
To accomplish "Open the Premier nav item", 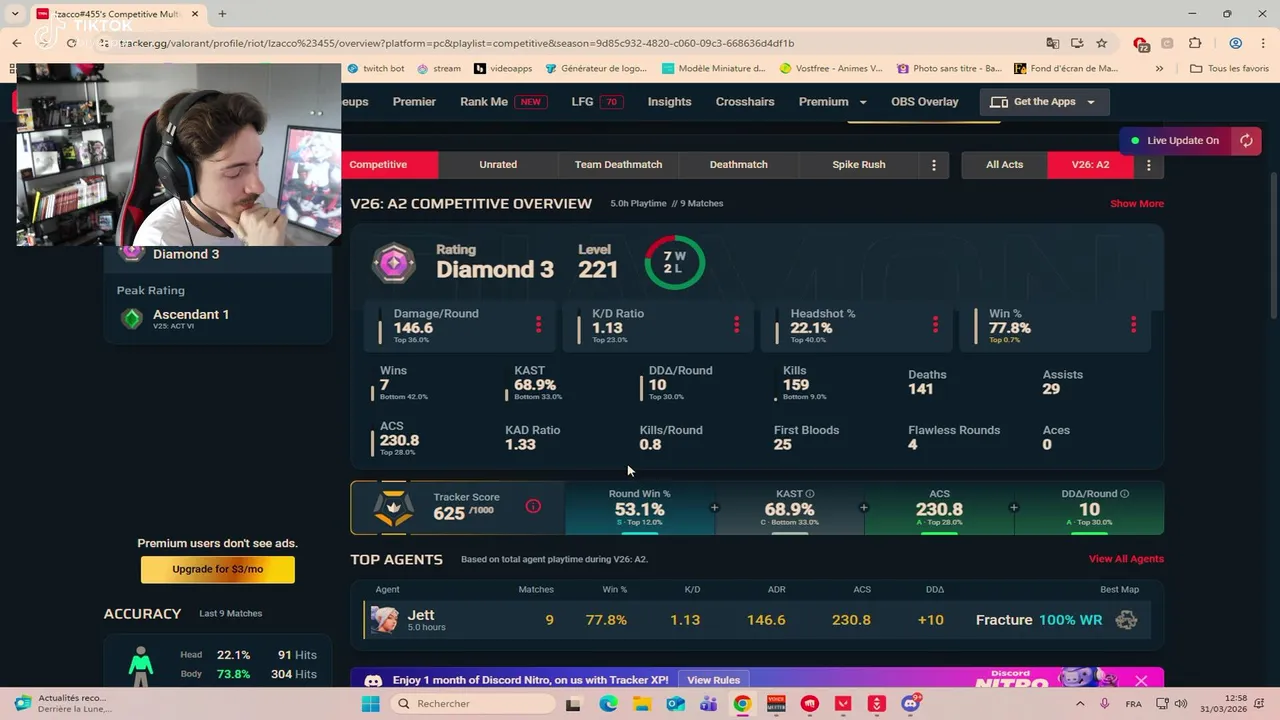I will pyautogui.click(x=414, y=102).
